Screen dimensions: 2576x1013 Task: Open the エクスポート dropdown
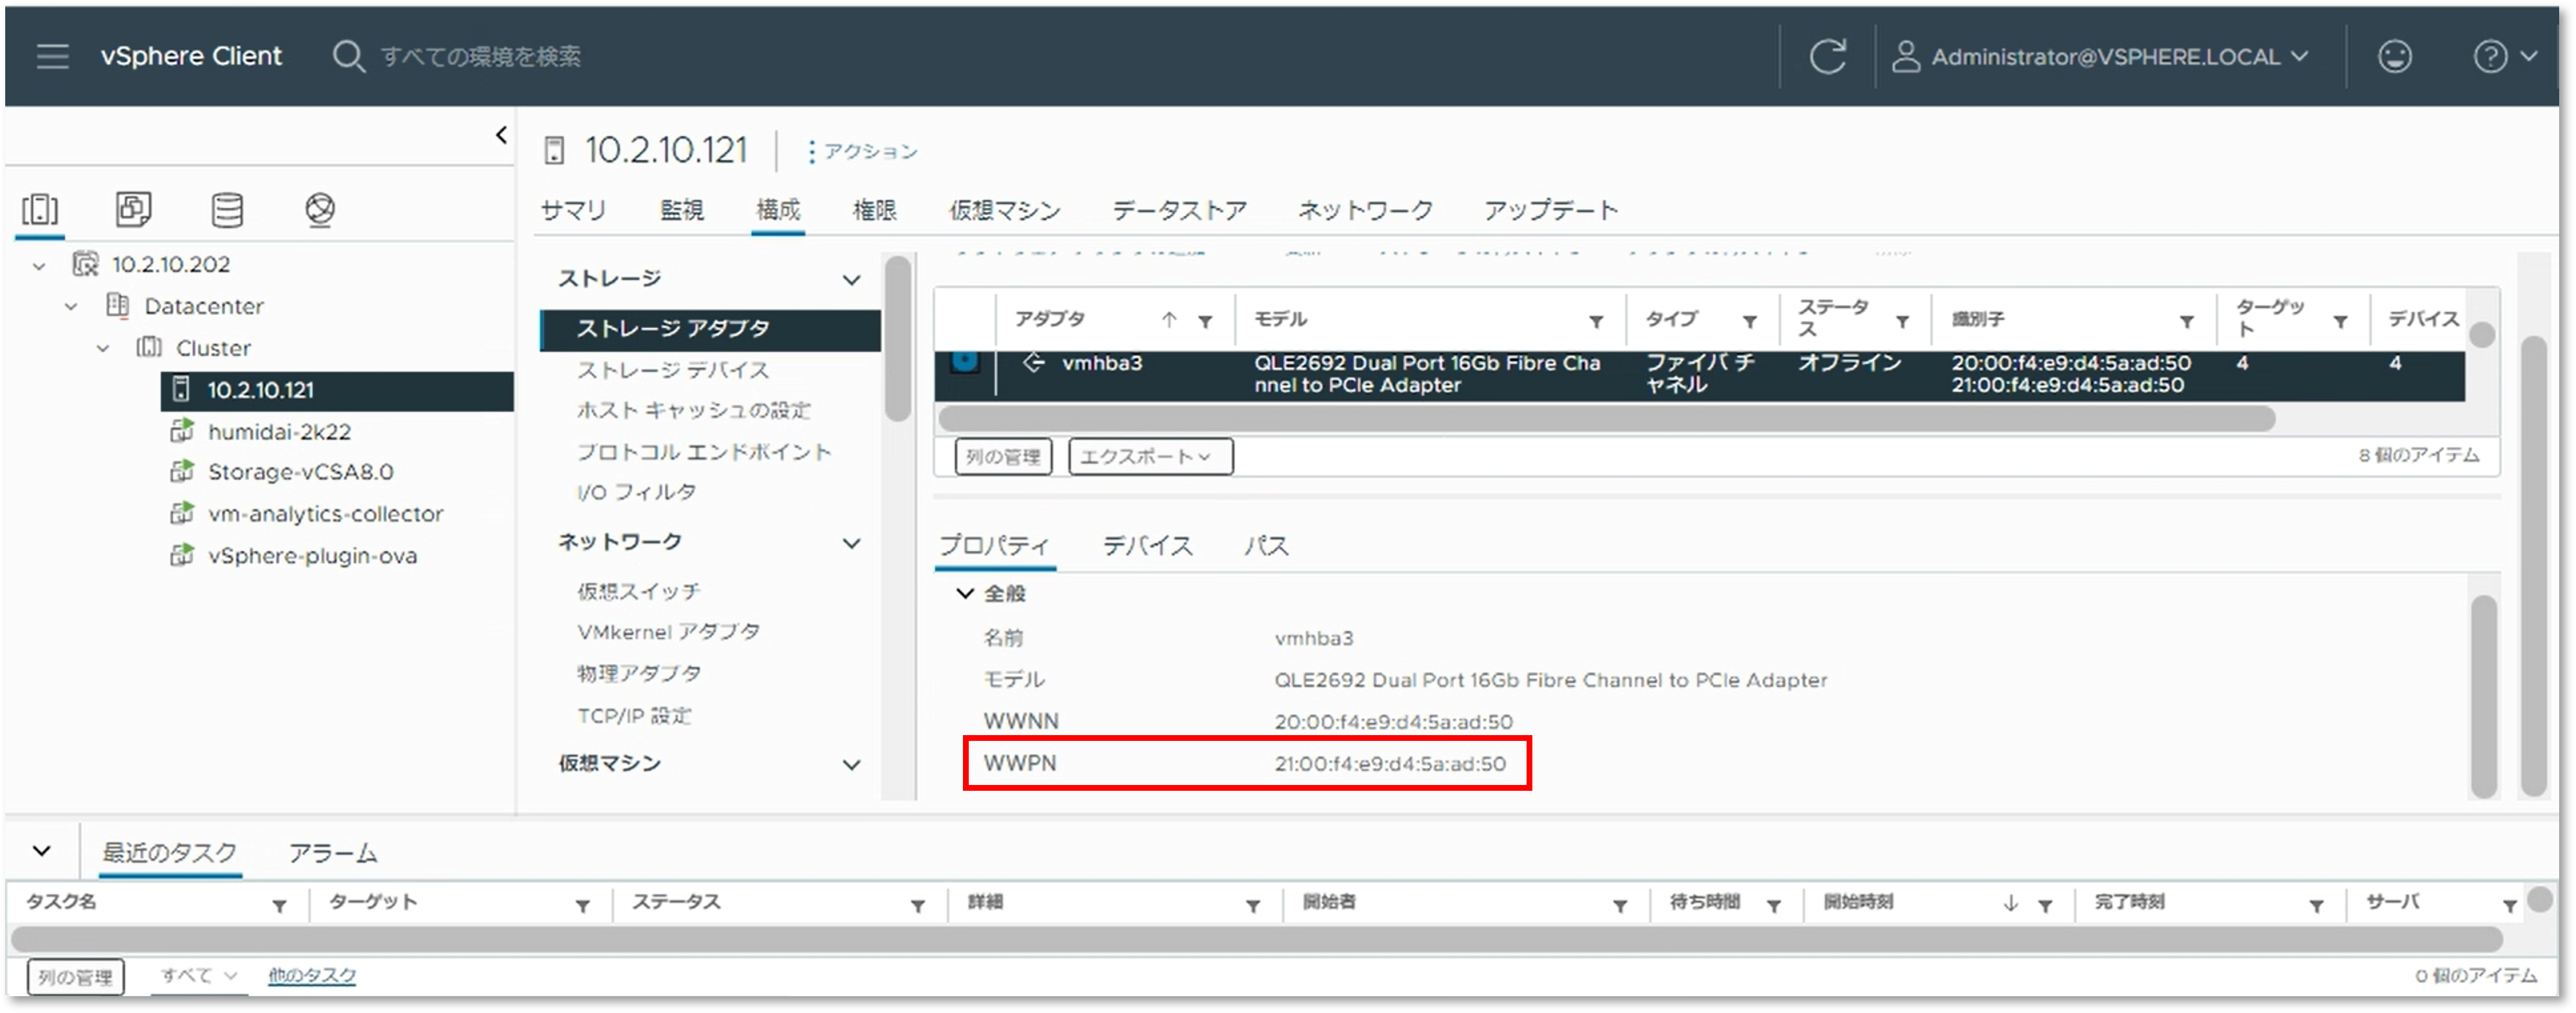[x=1150, y=457]
